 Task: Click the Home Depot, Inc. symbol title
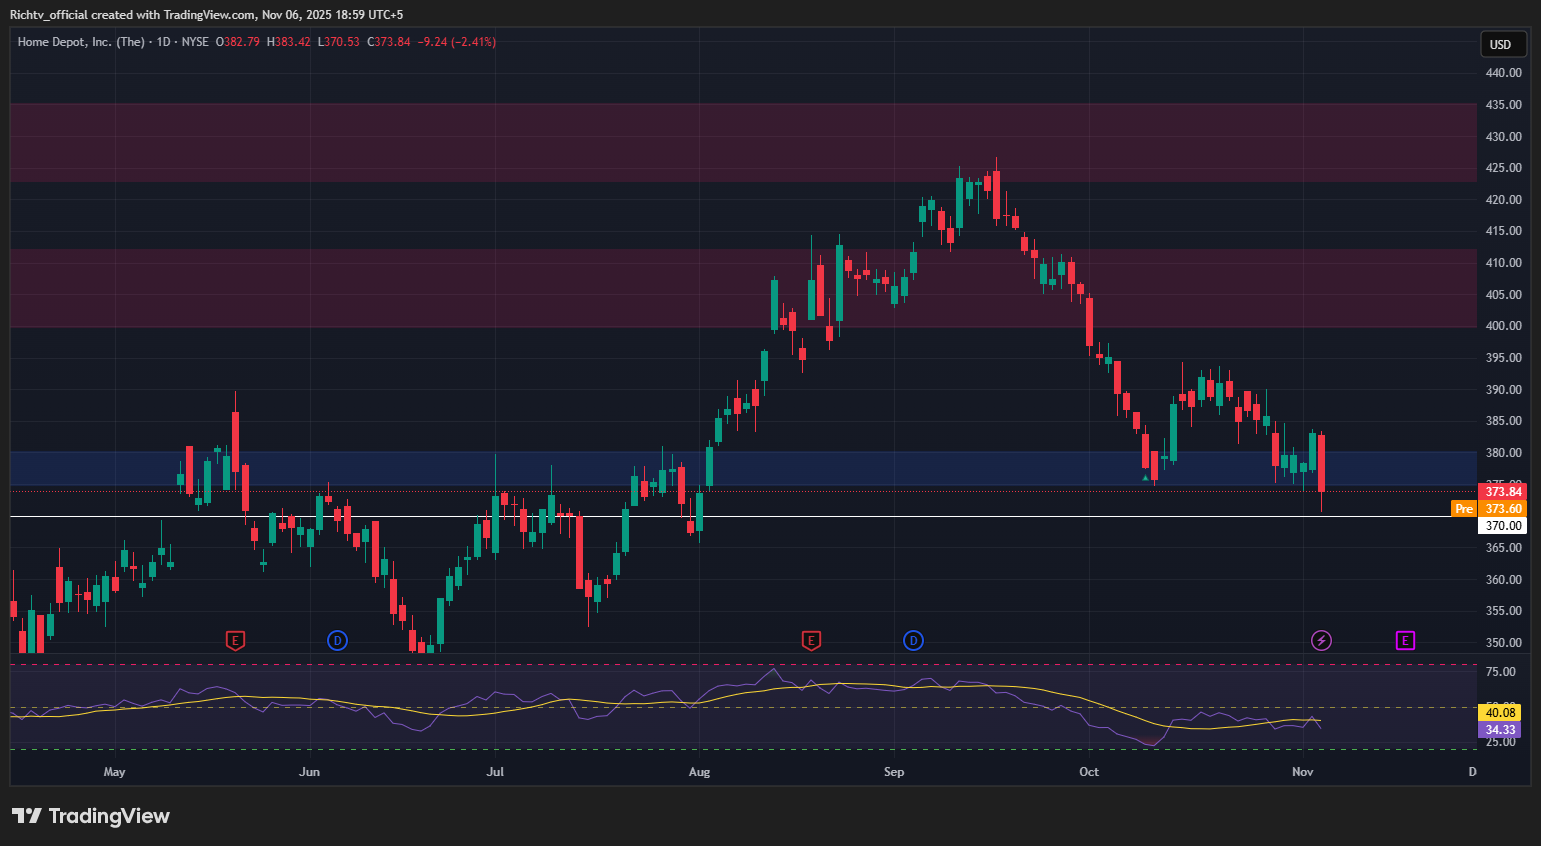click(x=81, y=42)
